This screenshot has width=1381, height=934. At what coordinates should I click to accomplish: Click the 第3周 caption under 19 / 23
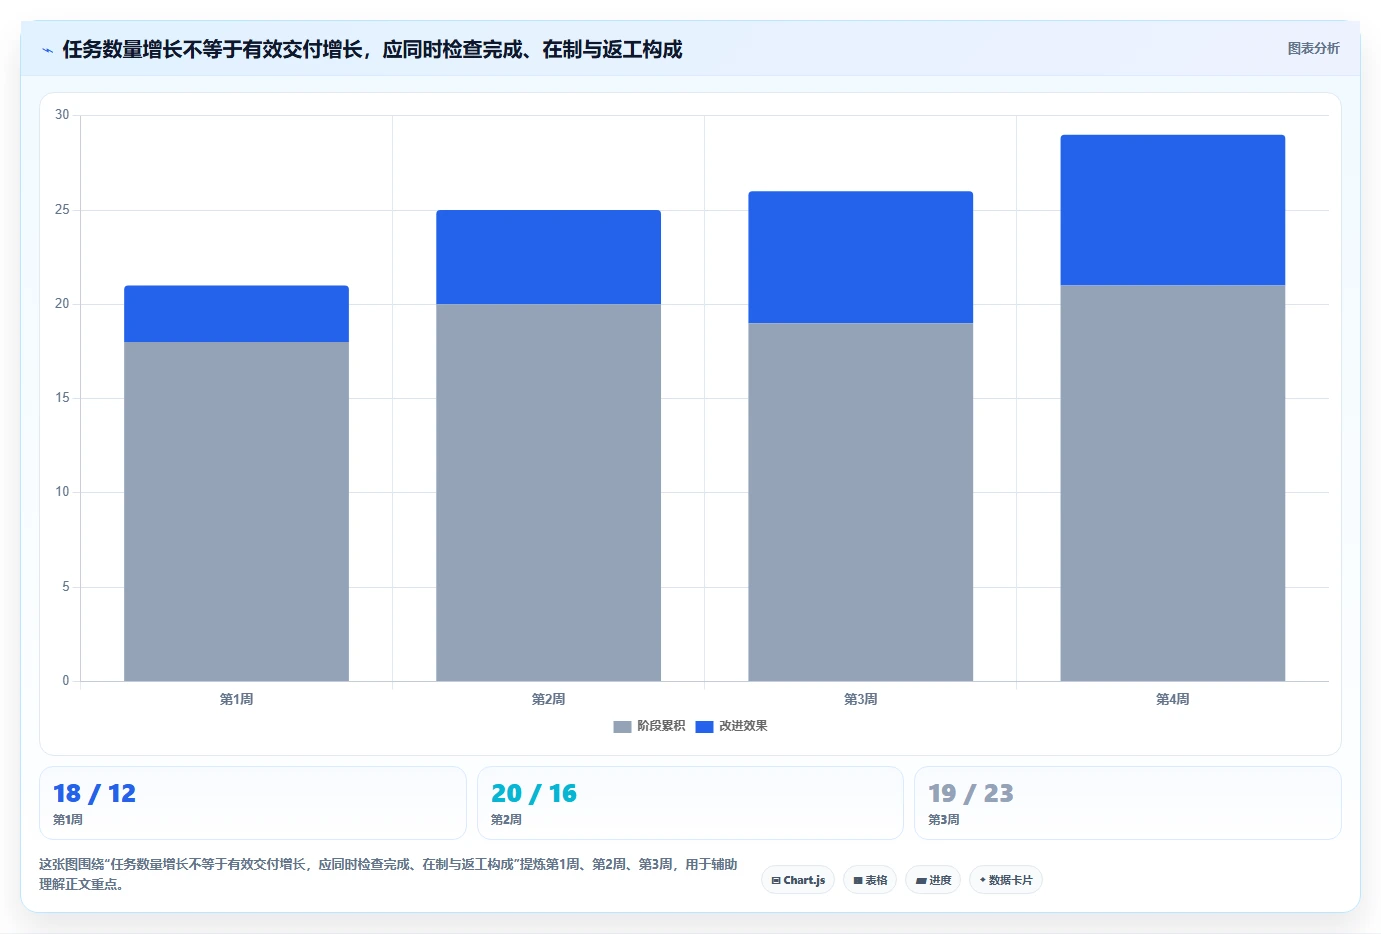tap(944, 820)
